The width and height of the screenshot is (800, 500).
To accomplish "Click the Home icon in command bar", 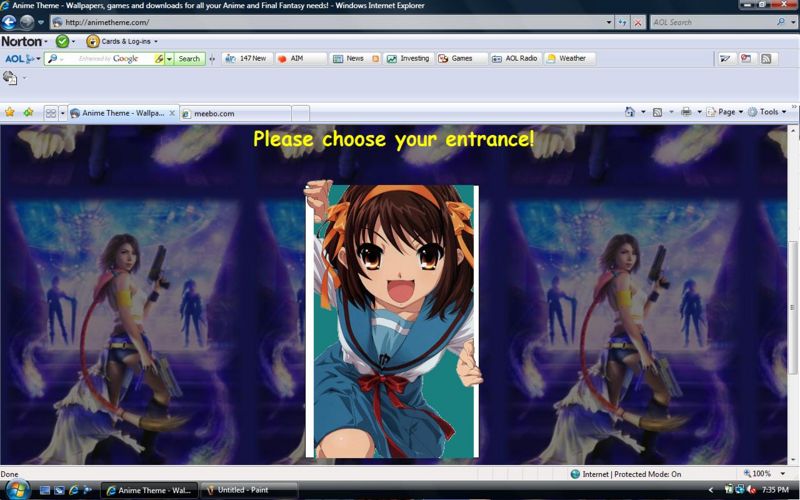I will click(630, 112).
